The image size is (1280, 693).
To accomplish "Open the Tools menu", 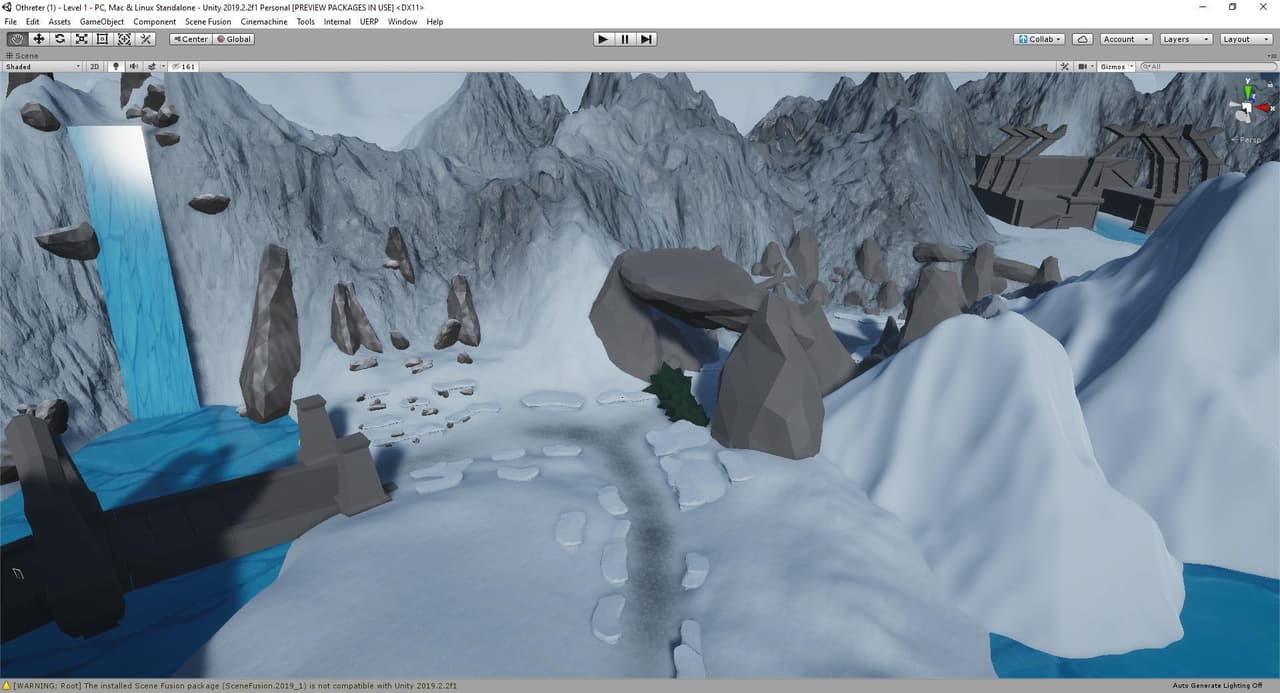I will (305, 21).
